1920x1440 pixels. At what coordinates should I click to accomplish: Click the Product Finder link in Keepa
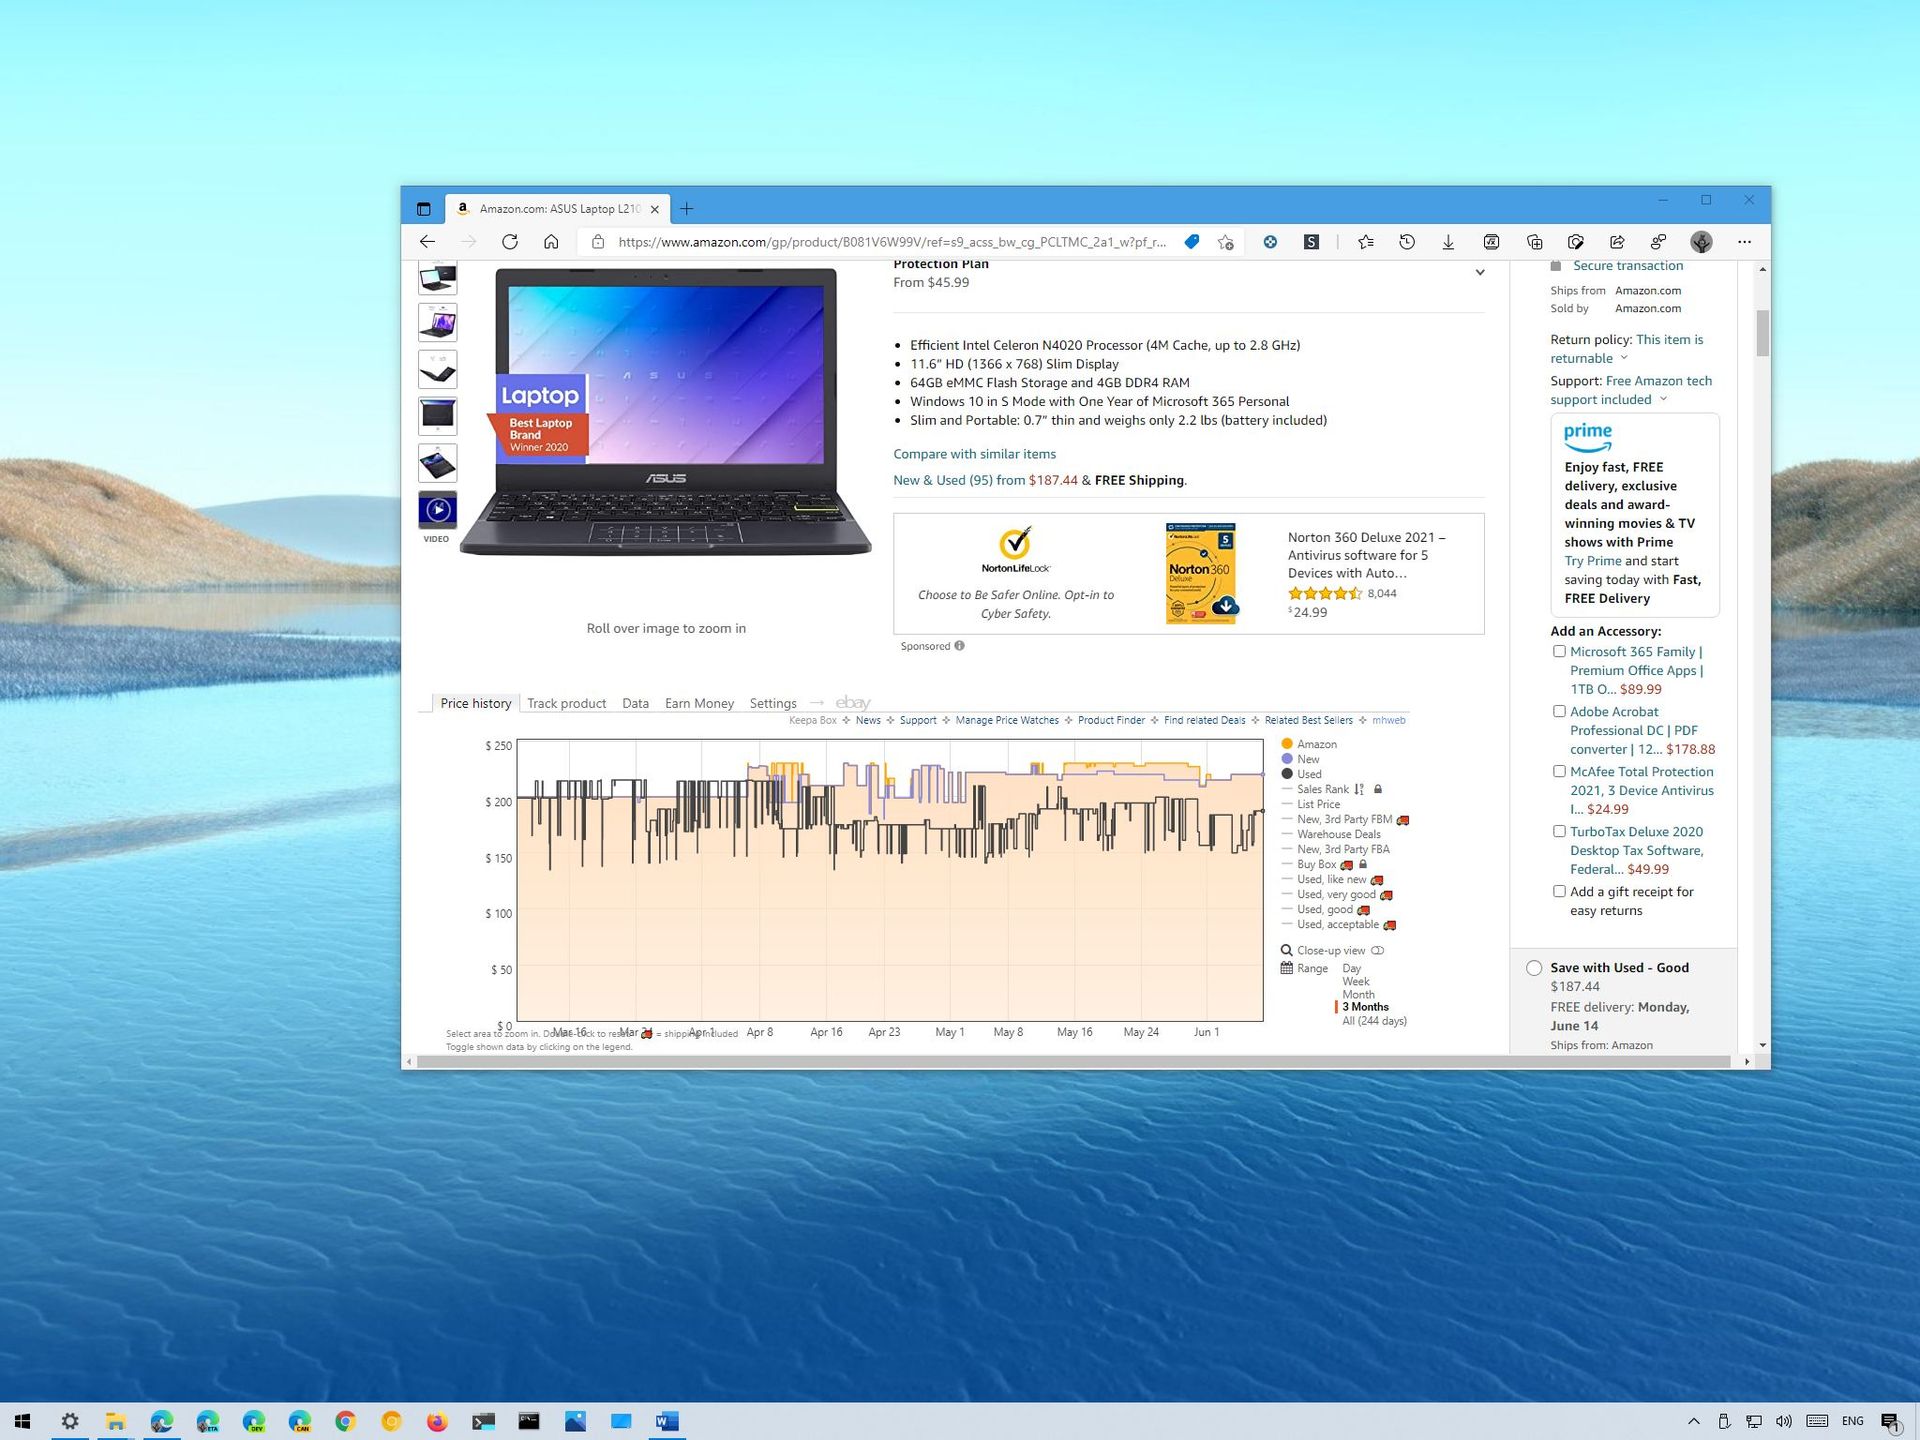[1110, 720]
